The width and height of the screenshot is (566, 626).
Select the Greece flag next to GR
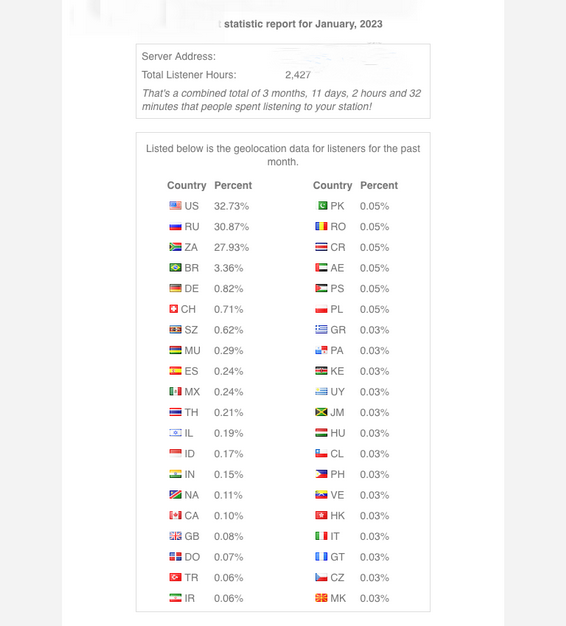coord(321,330)
